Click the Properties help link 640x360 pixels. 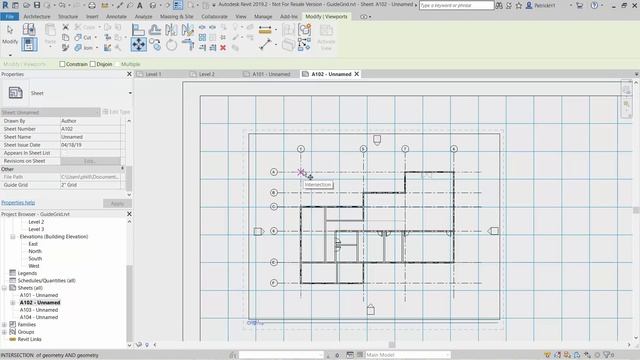(18, 203)
